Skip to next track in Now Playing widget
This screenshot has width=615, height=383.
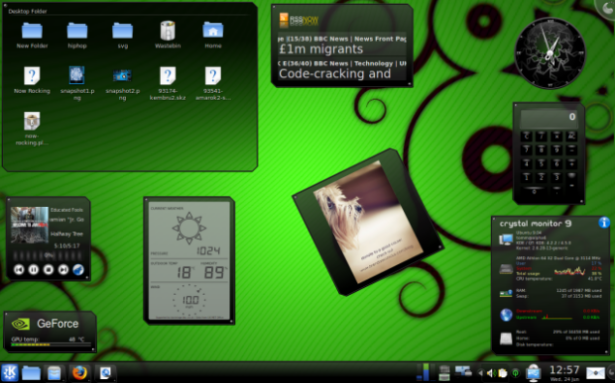point(63,270)
